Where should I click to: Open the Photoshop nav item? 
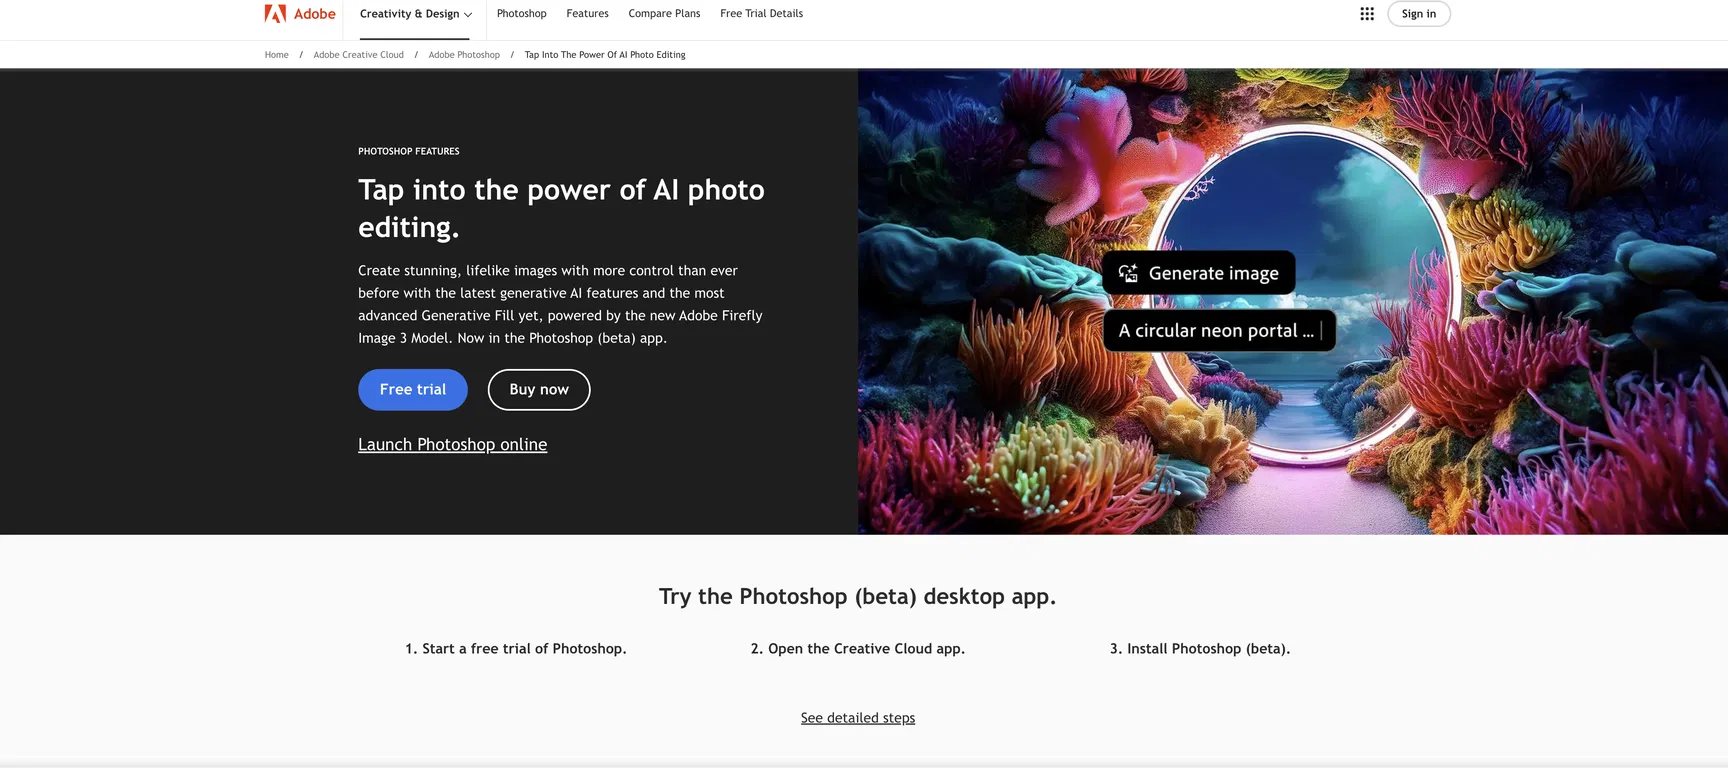[x=522, y=13]
